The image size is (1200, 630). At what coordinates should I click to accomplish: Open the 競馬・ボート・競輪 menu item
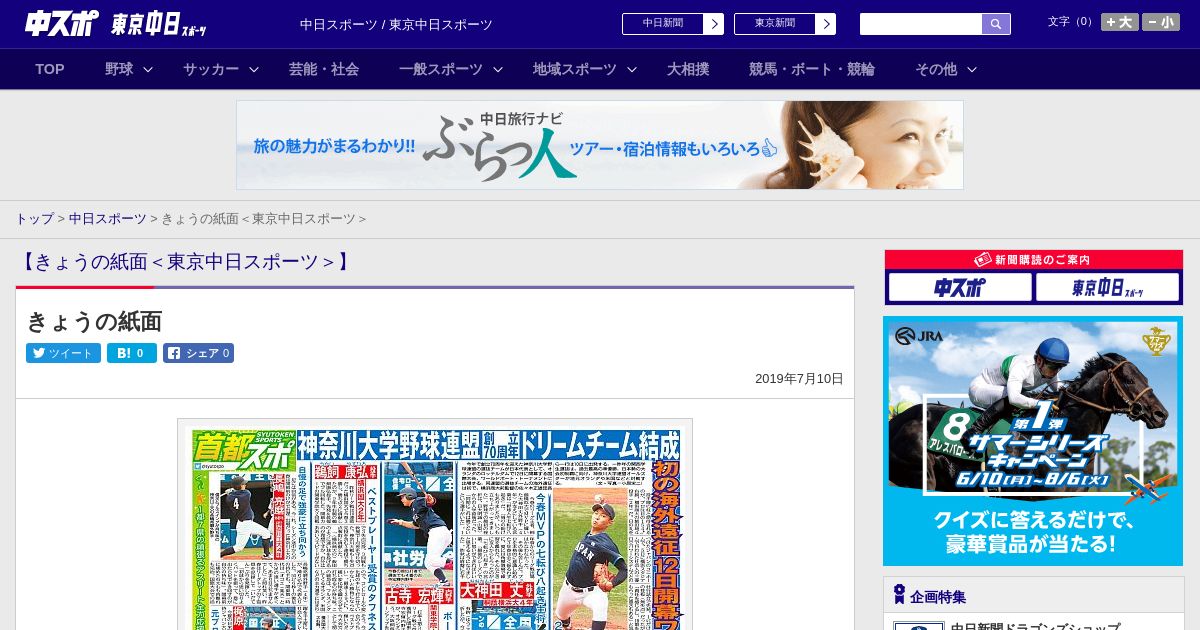pyautogui.click(x=812, y=69)
